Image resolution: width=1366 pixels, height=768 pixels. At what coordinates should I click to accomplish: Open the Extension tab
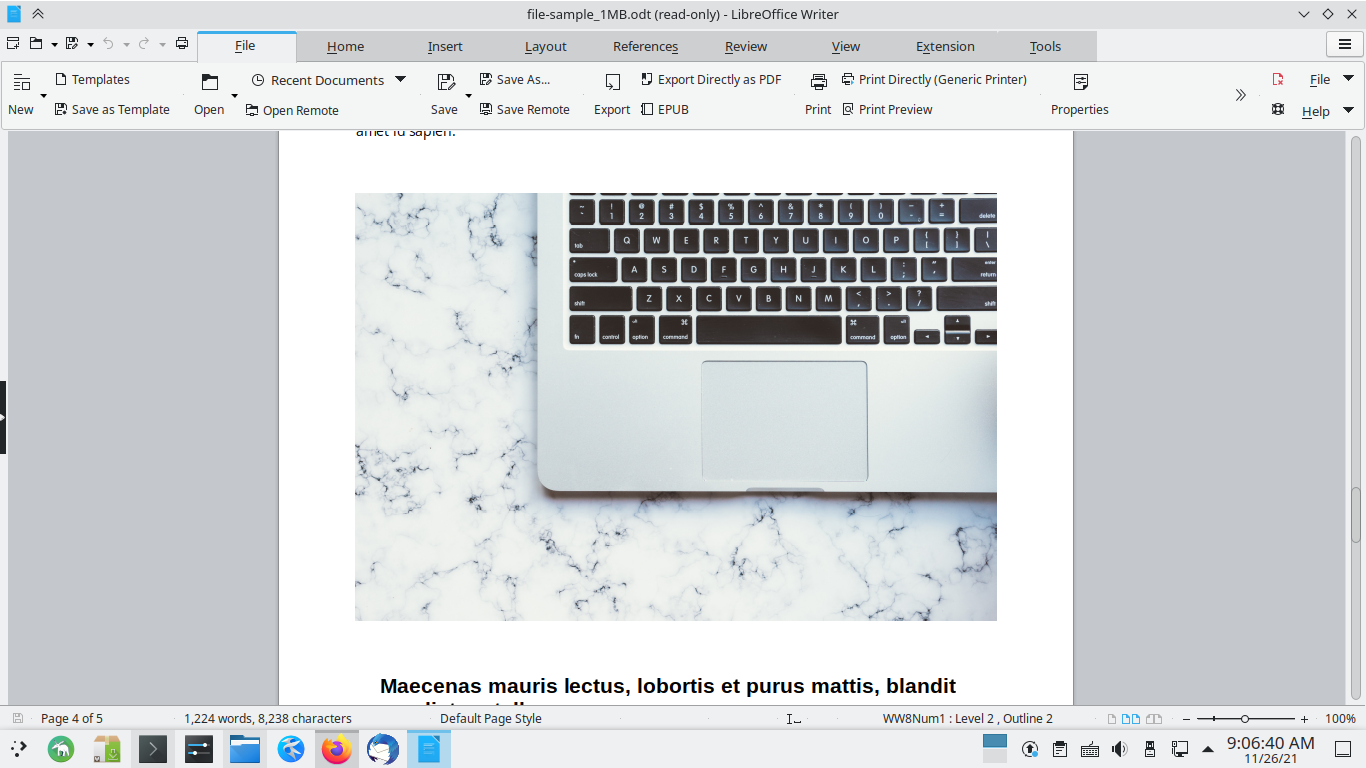click(x=945, y=46)
